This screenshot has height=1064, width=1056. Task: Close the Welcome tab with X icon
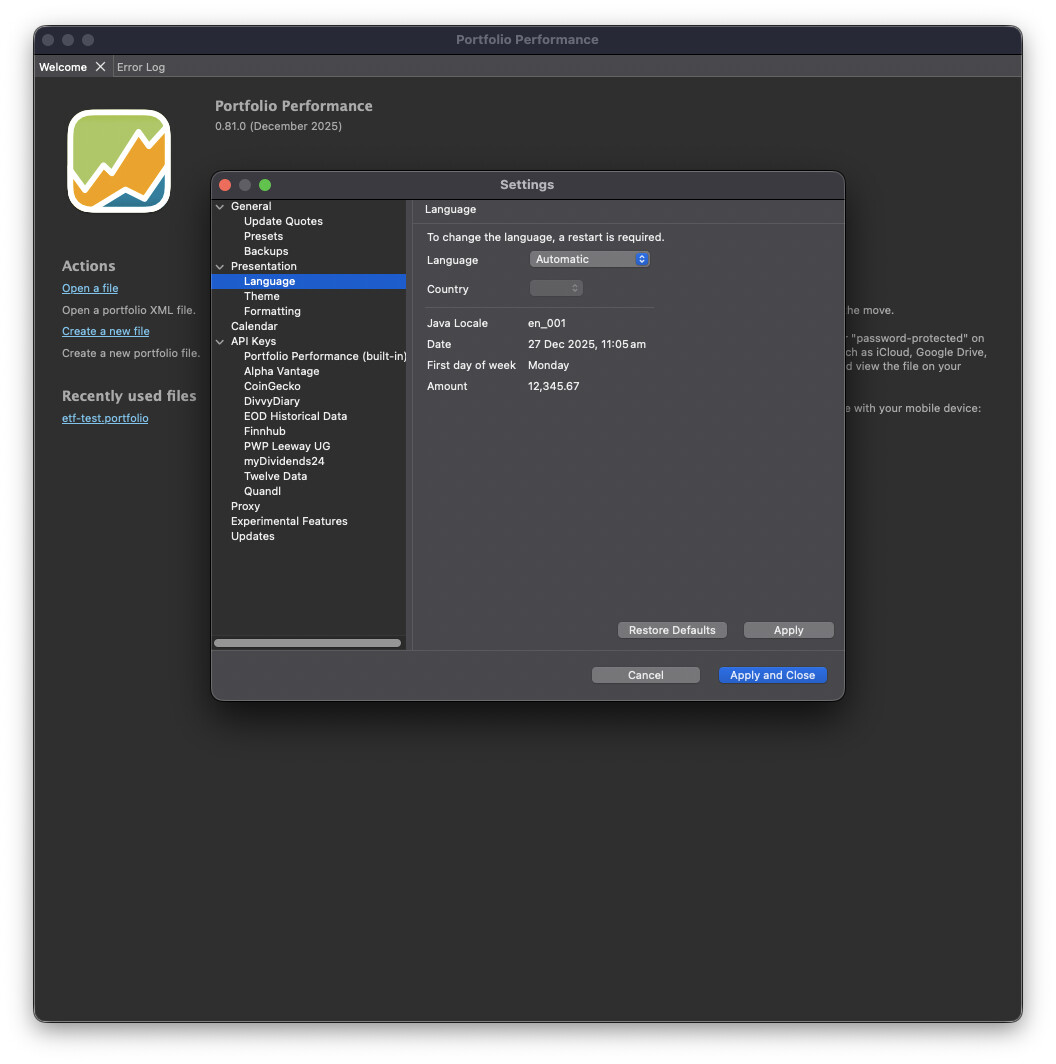[x=100, y=67]
